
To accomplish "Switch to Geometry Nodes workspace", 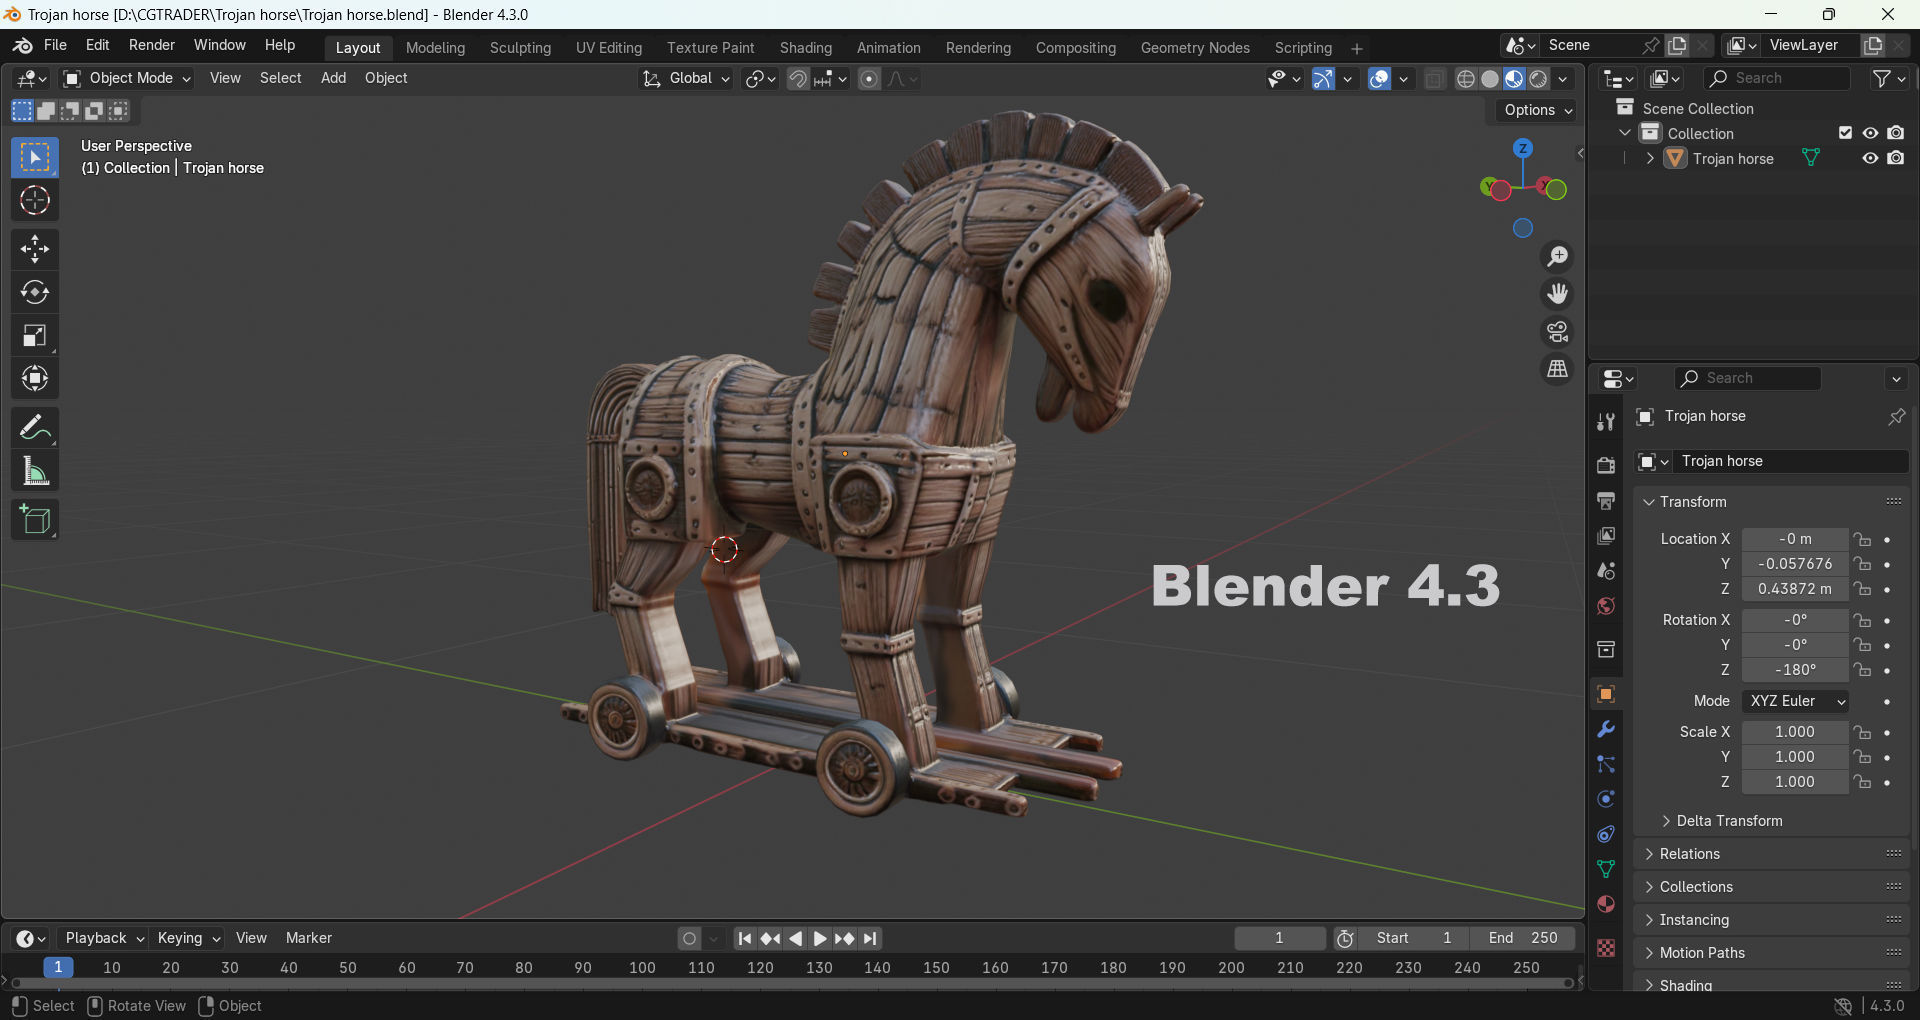I will point(1195,48).
